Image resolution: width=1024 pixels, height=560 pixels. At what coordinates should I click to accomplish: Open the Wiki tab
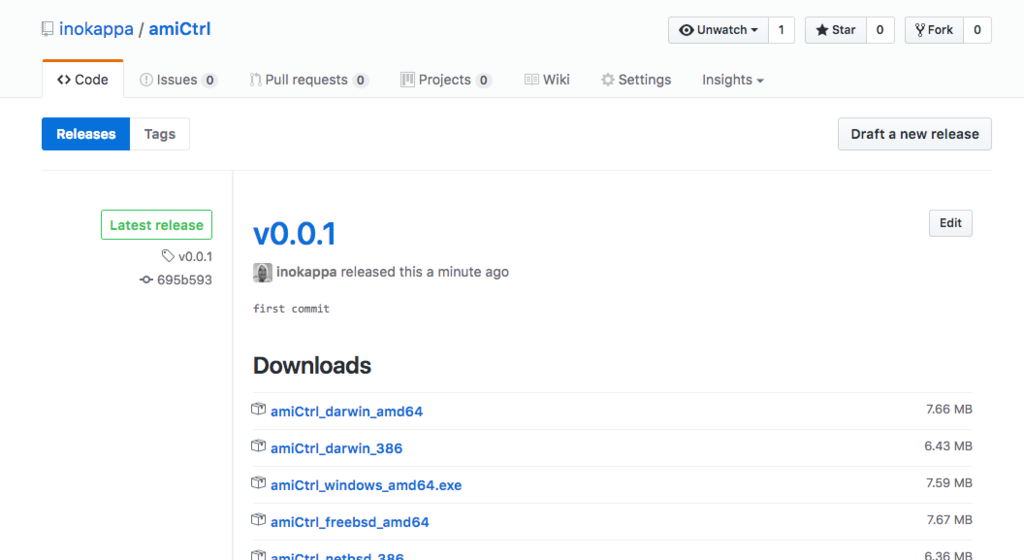tap(547, 80)
